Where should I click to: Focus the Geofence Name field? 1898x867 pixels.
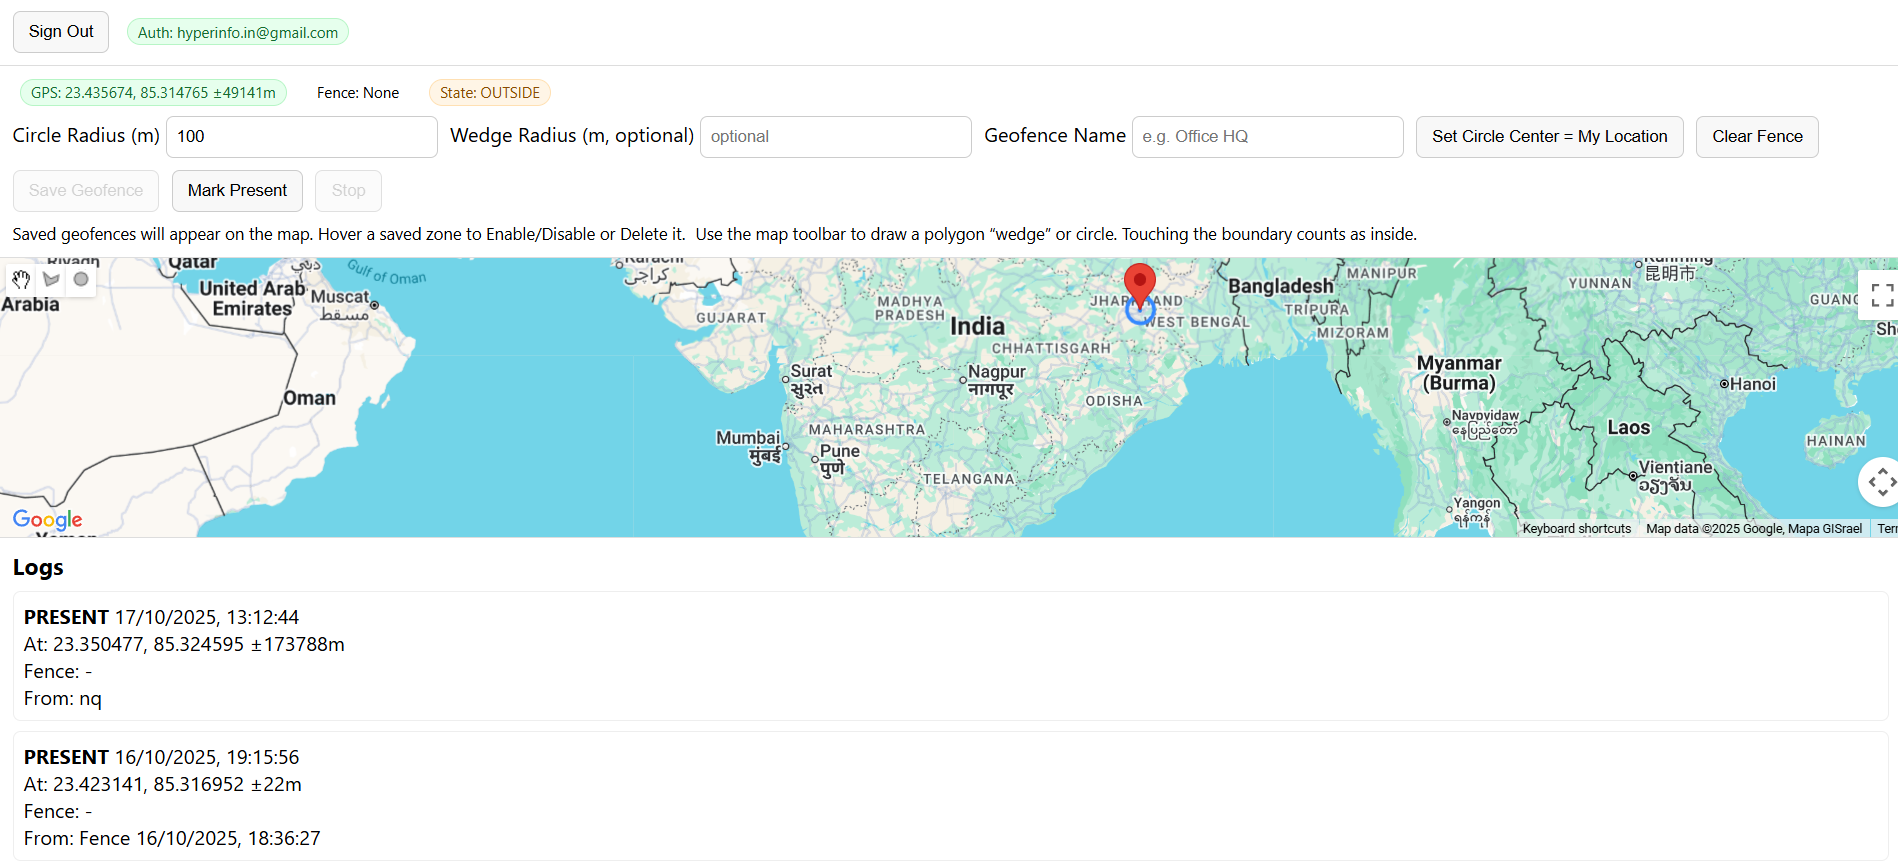1268,137
